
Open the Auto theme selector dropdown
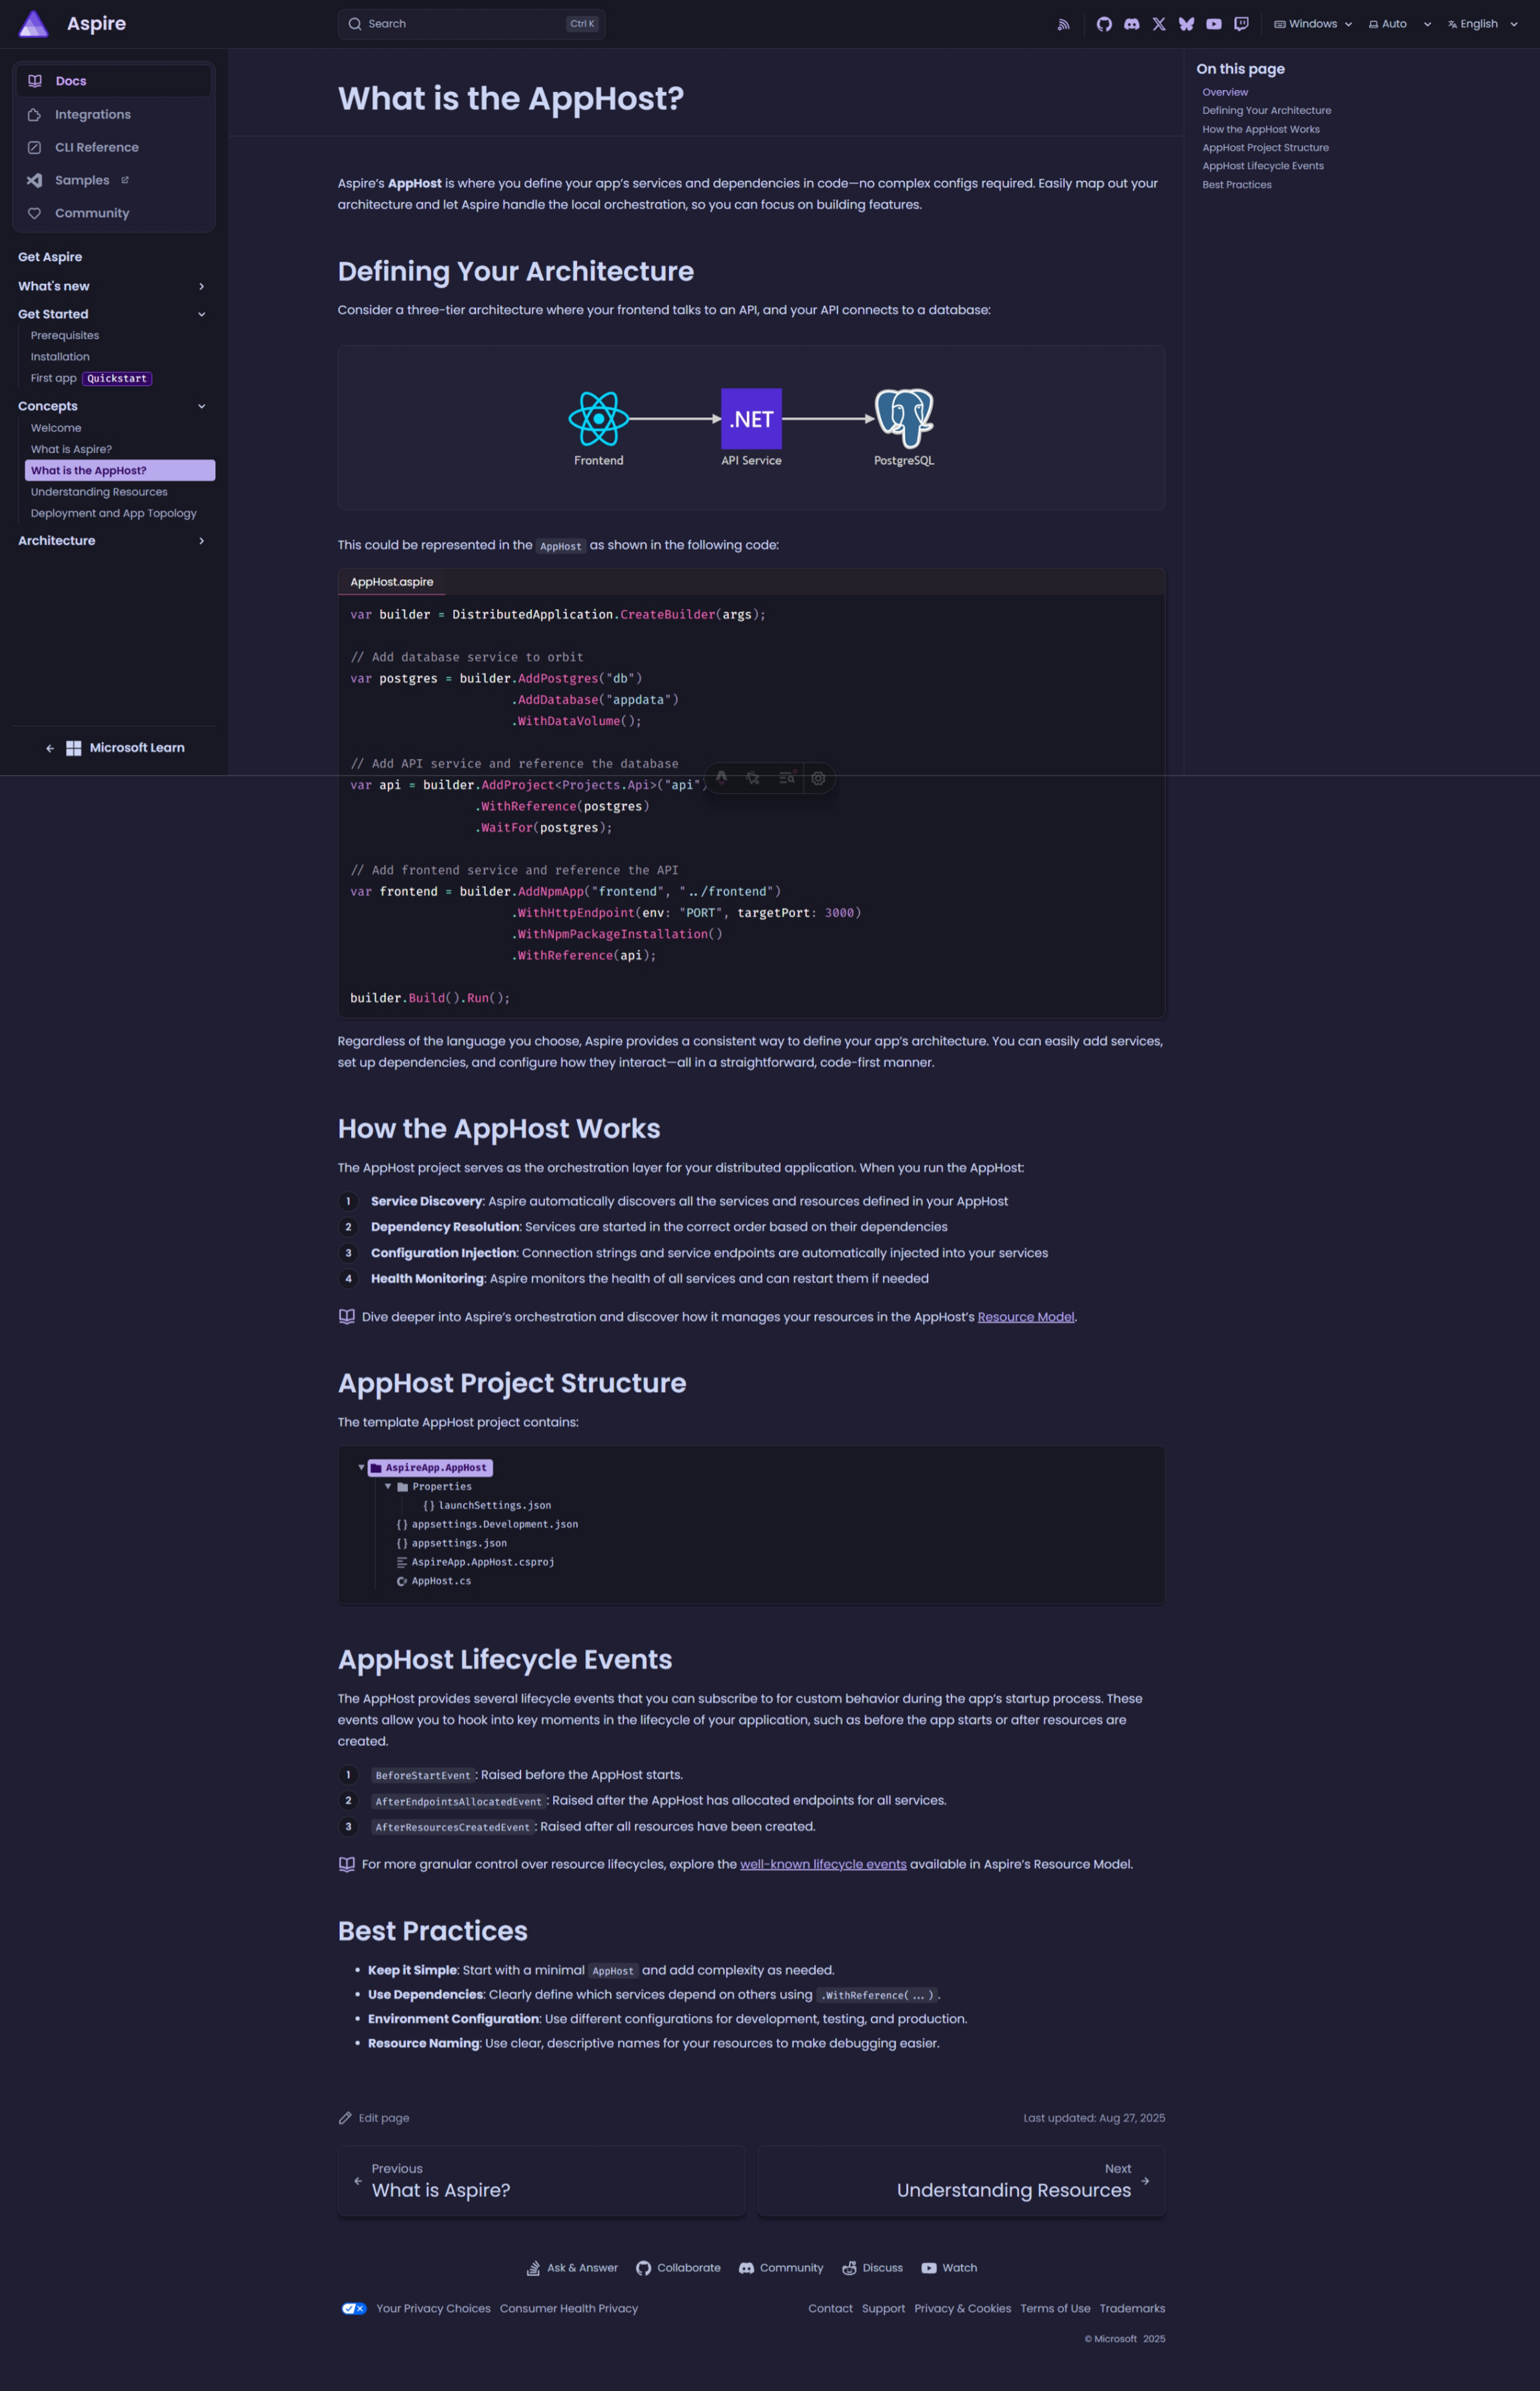(x=1399, y=24)
